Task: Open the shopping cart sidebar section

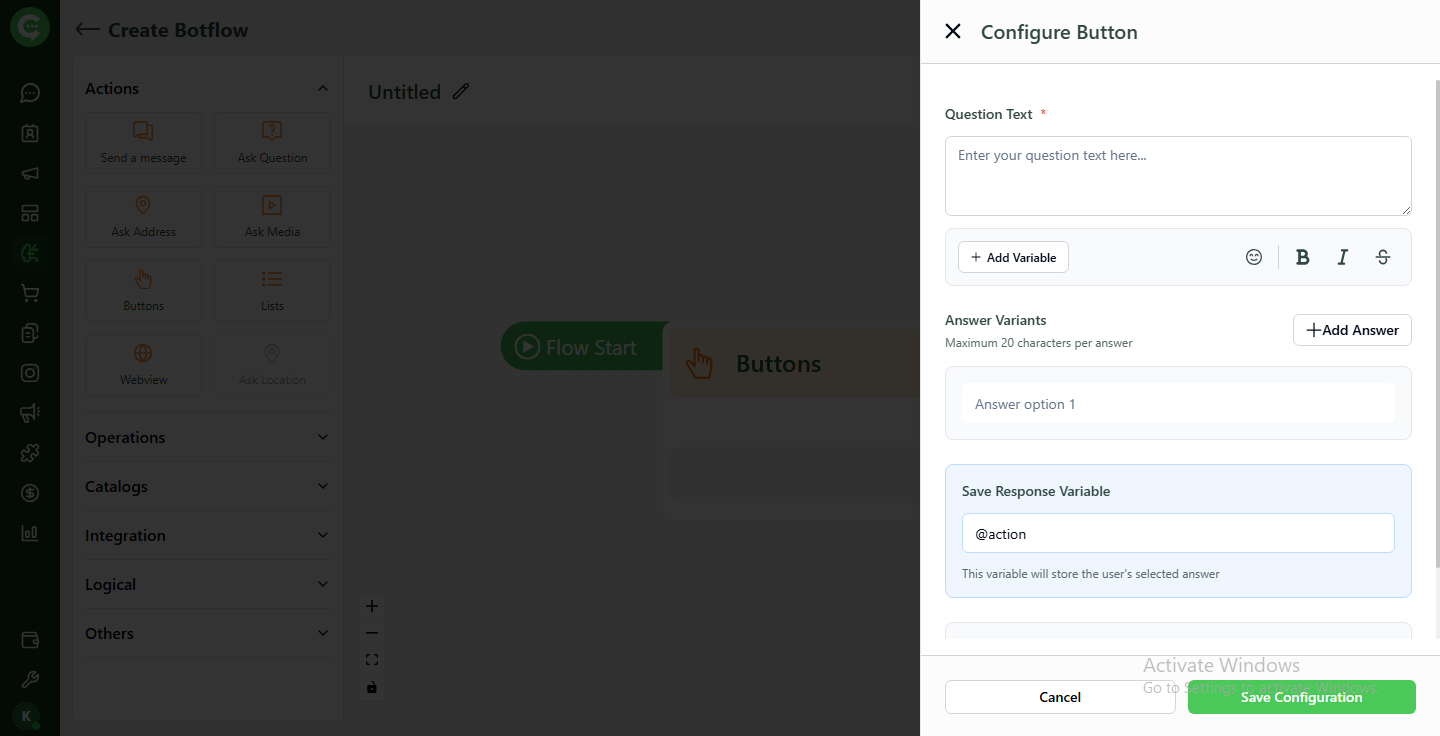Action: pos(29,293)
